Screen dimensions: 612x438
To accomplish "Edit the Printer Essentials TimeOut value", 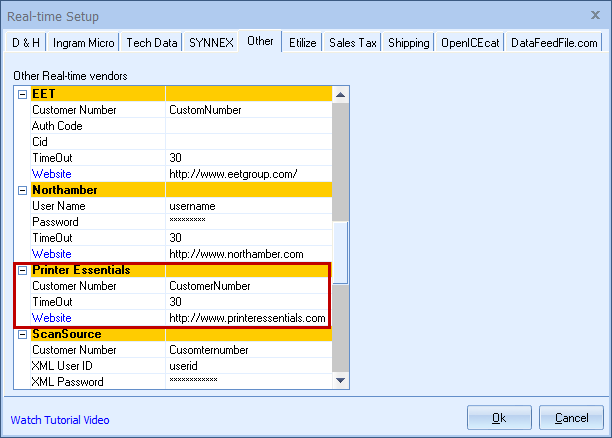I will (249, 302).
